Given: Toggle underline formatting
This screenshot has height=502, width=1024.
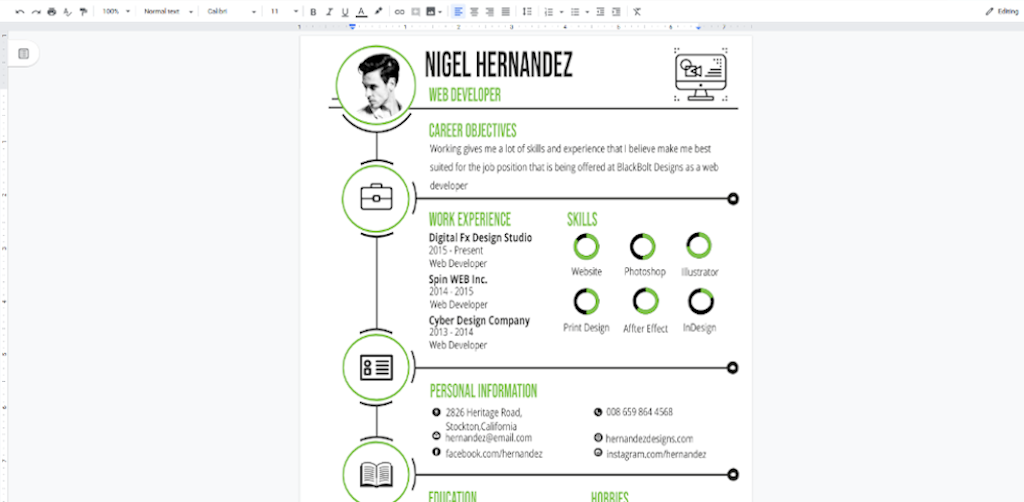Looking at the screenshot, I should click(345, 12).
